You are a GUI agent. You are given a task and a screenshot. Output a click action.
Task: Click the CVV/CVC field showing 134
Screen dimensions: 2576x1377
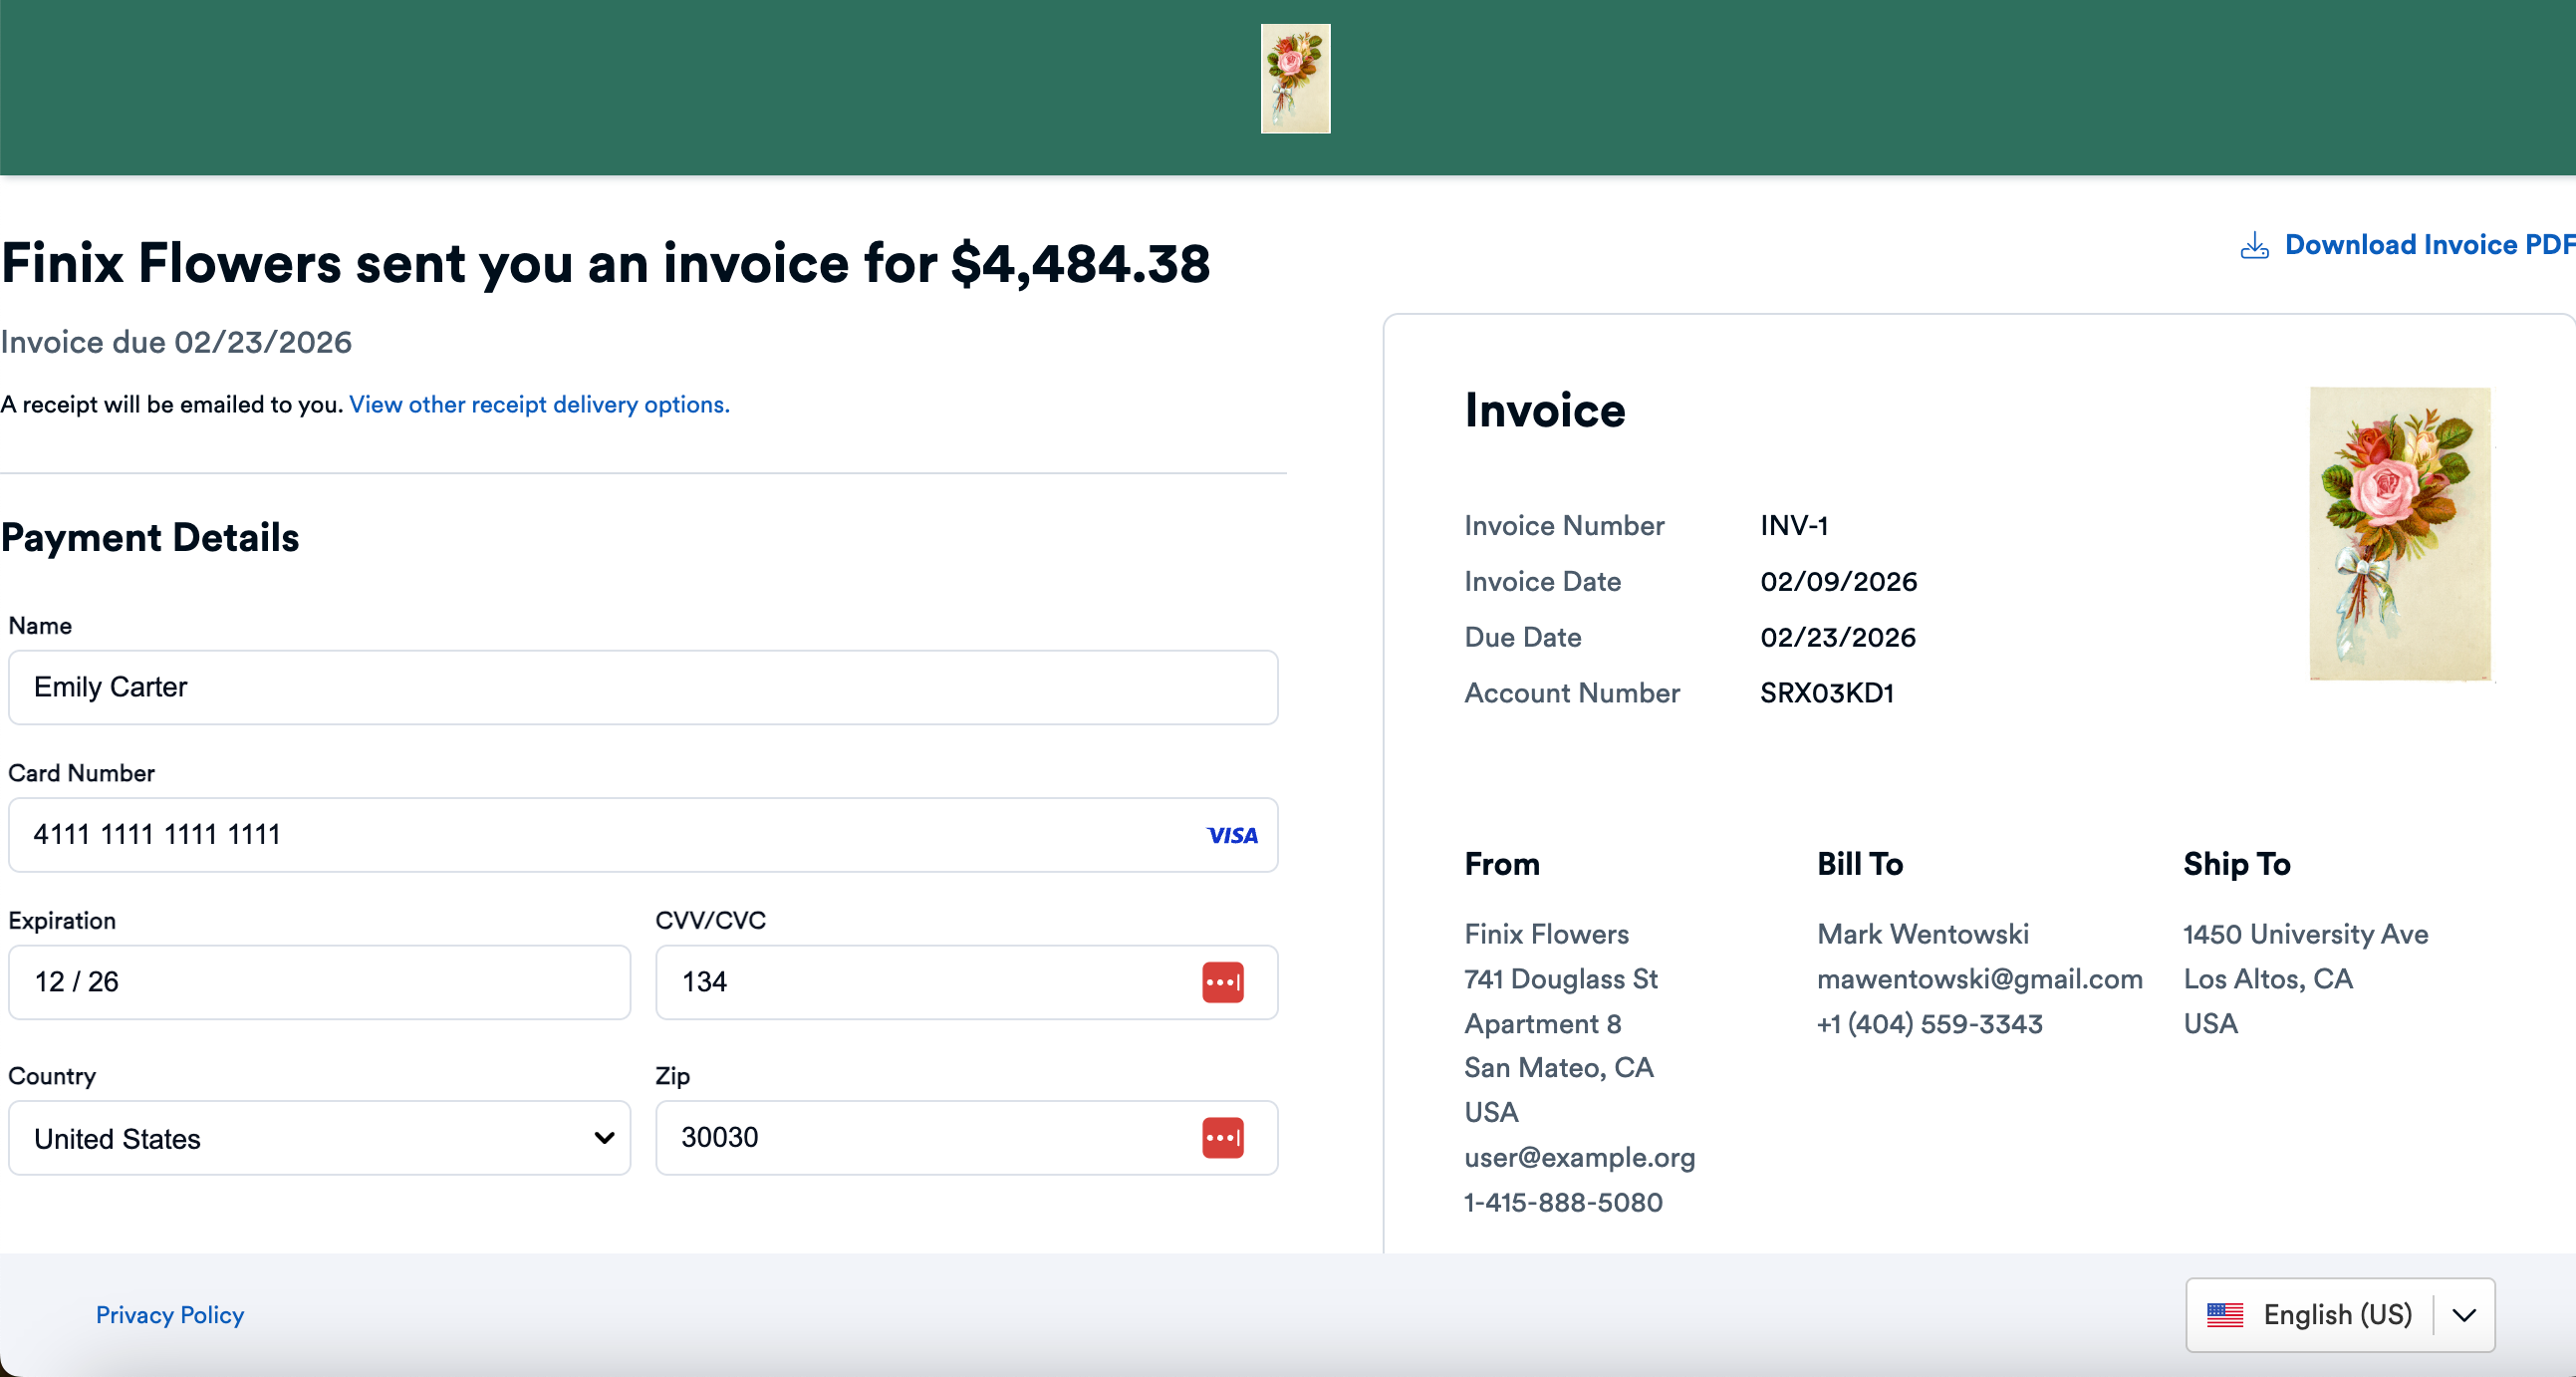coord(900,982)
